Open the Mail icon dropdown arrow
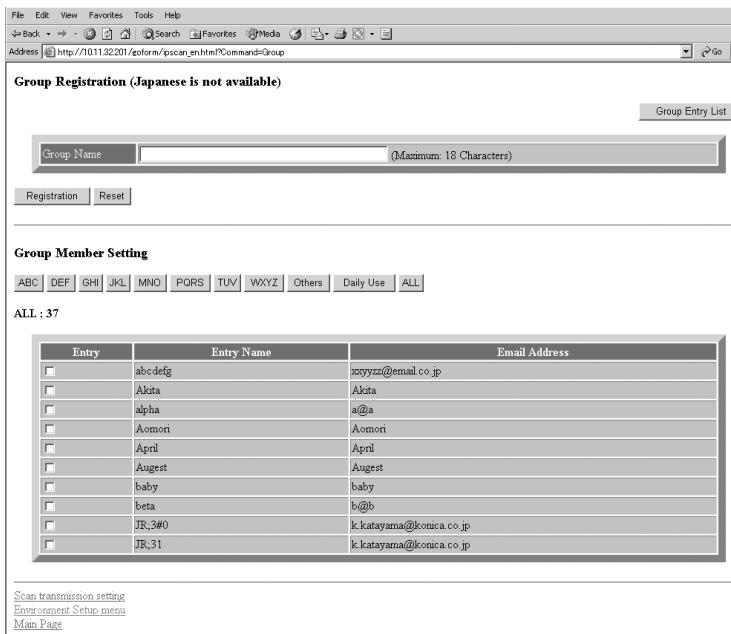 click(x=326, y=34)
